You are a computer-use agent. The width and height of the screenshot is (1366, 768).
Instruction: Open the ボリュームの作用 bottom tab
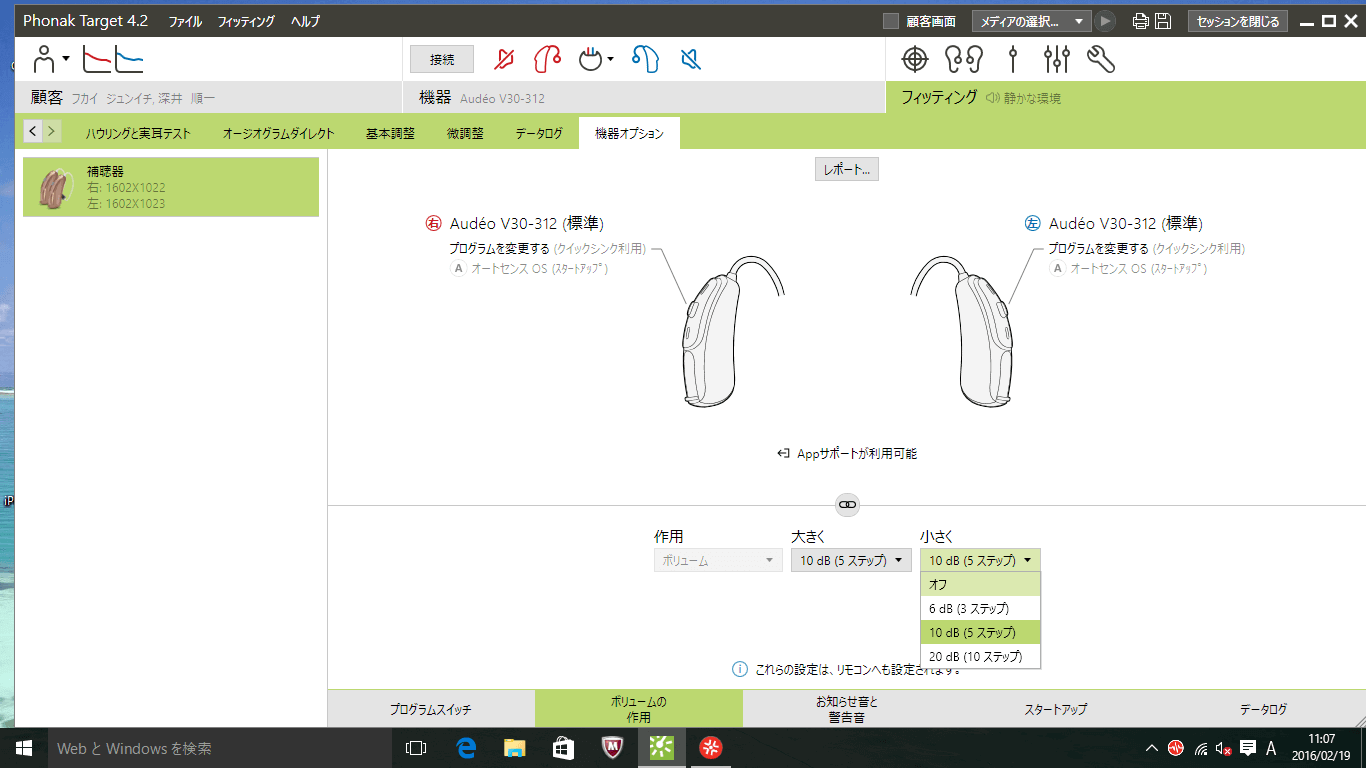click(639, 709)
